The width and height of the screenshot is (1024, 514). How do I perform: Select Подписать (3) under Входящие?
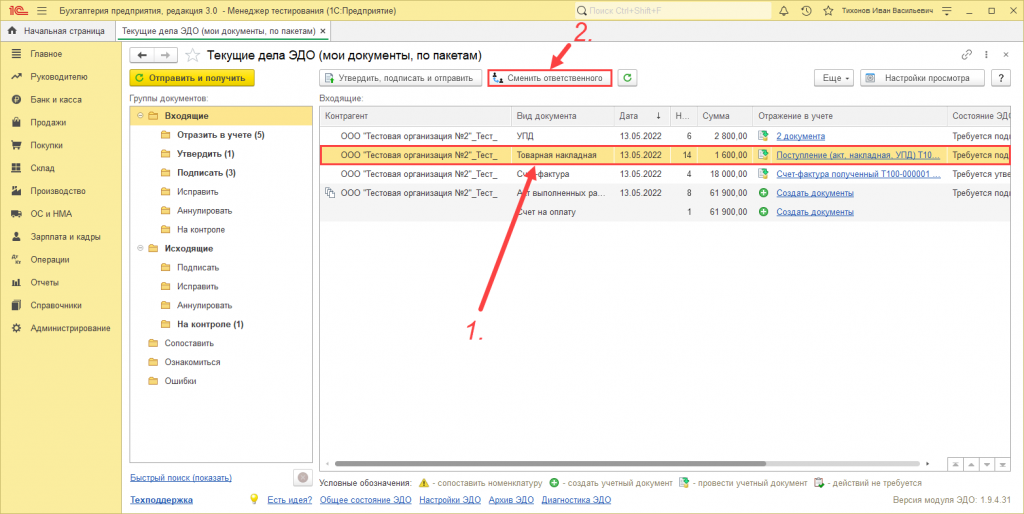(x=206, y=173)
